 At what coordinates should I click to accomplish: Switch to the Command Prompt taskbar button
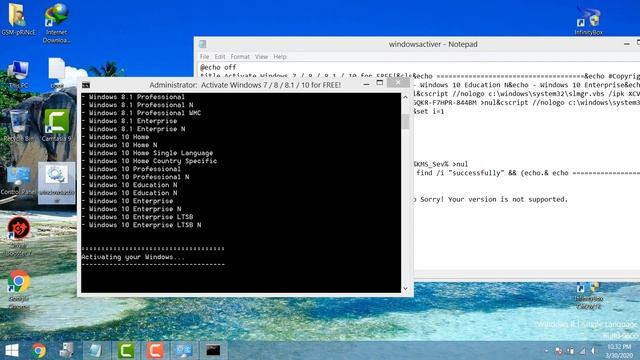point(213,350)
